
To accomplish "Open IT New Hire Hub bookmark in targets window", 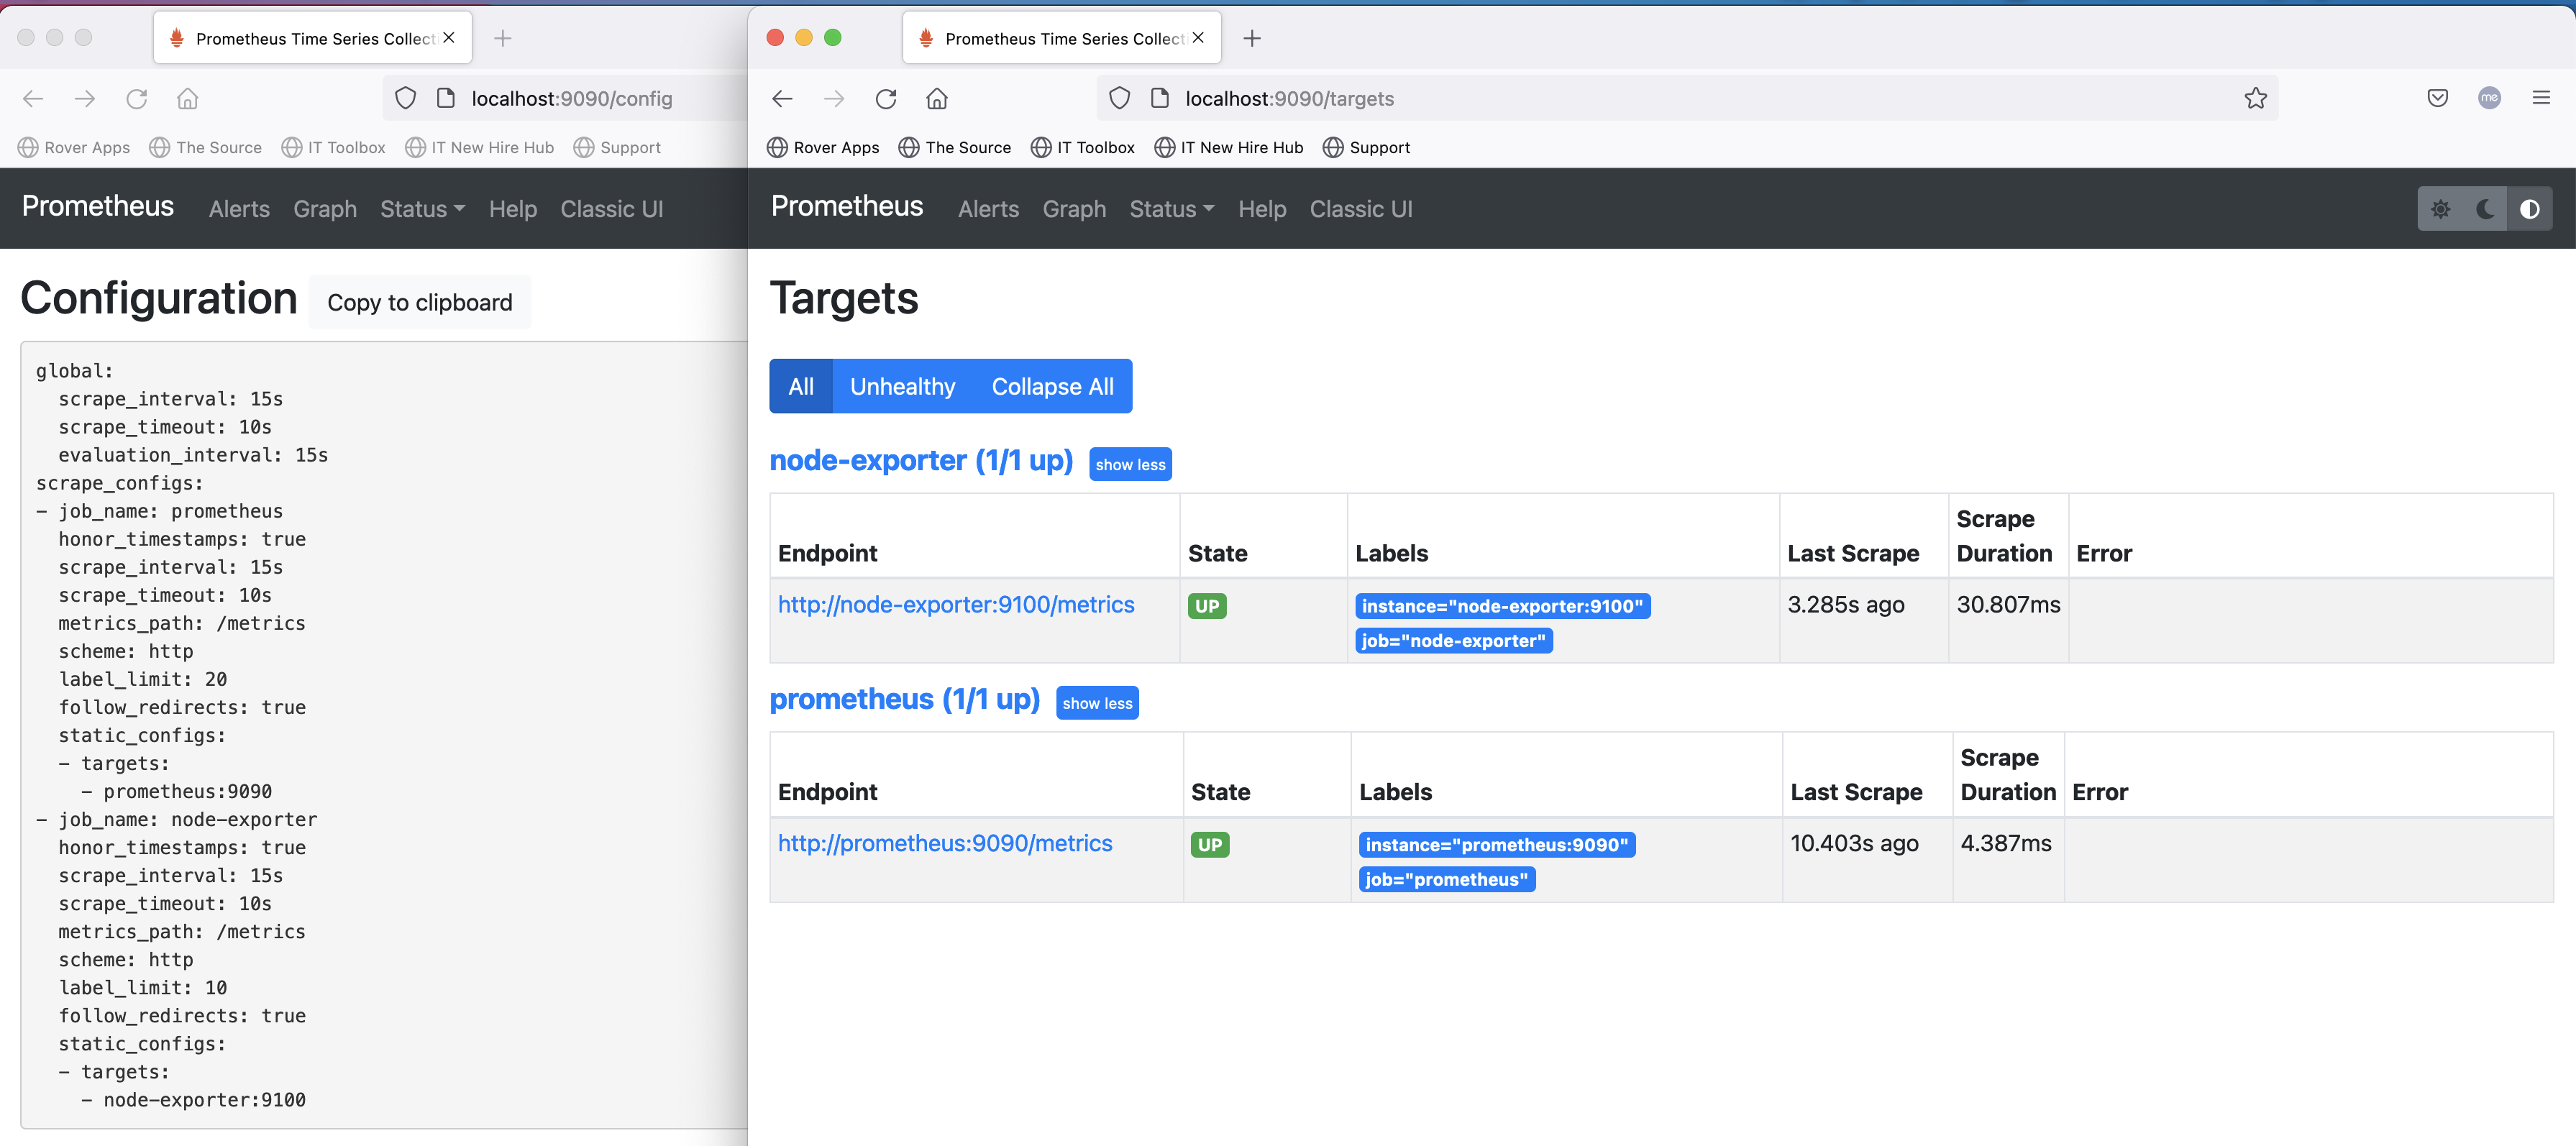I will (1229, 147).
